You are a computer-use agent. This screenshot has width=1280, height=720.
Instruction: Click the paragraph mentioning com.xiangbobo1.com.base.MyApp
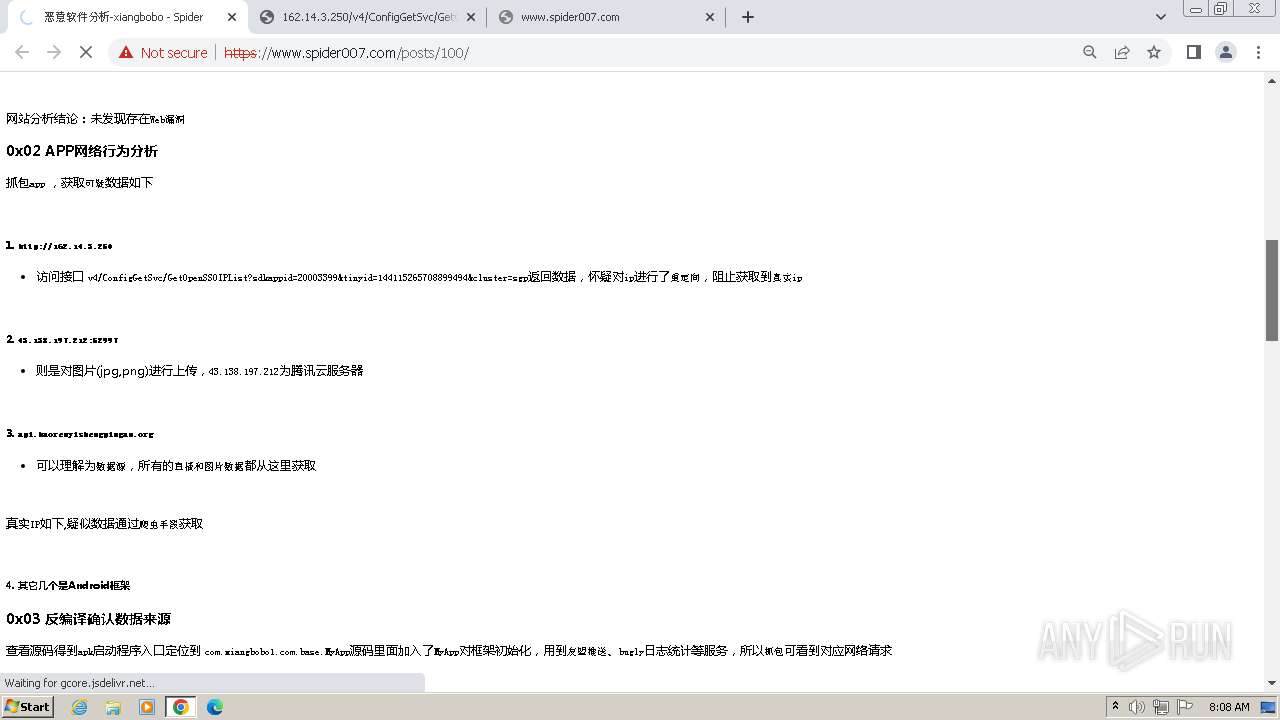(449, 651)
